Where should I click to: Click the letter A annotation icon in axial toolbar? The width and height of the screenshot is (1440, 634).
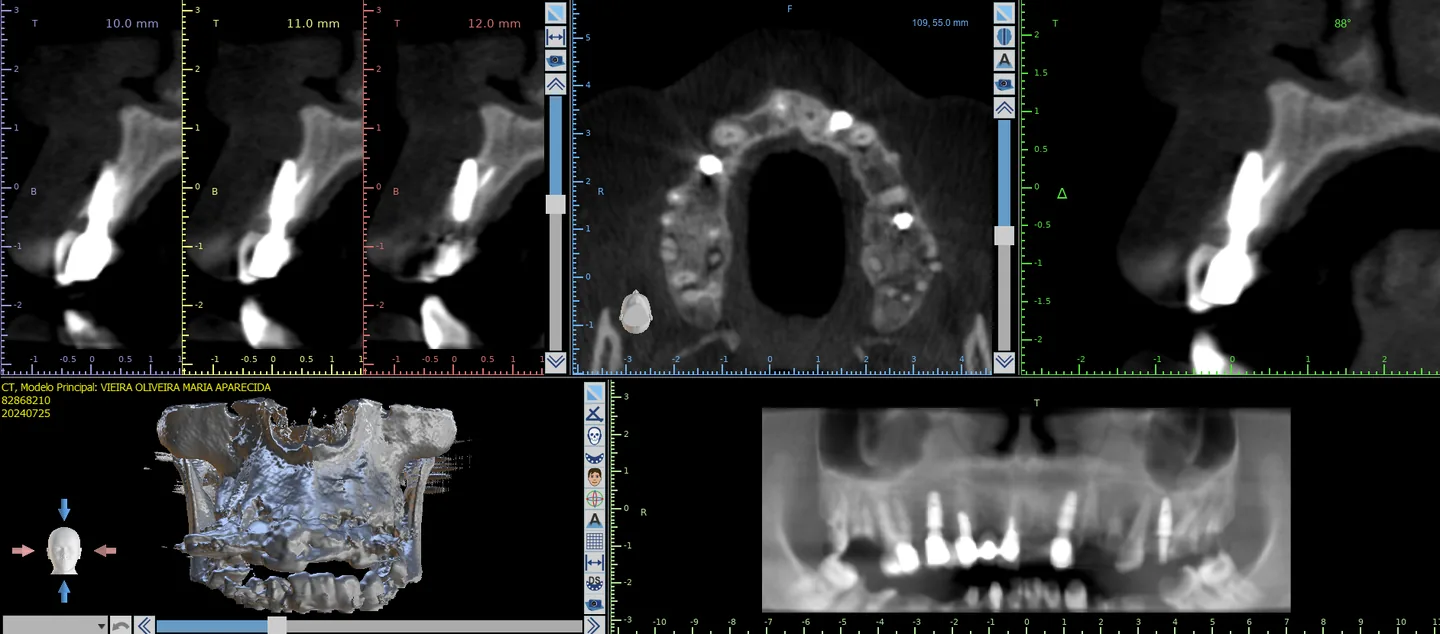[x=1005, y=60]
